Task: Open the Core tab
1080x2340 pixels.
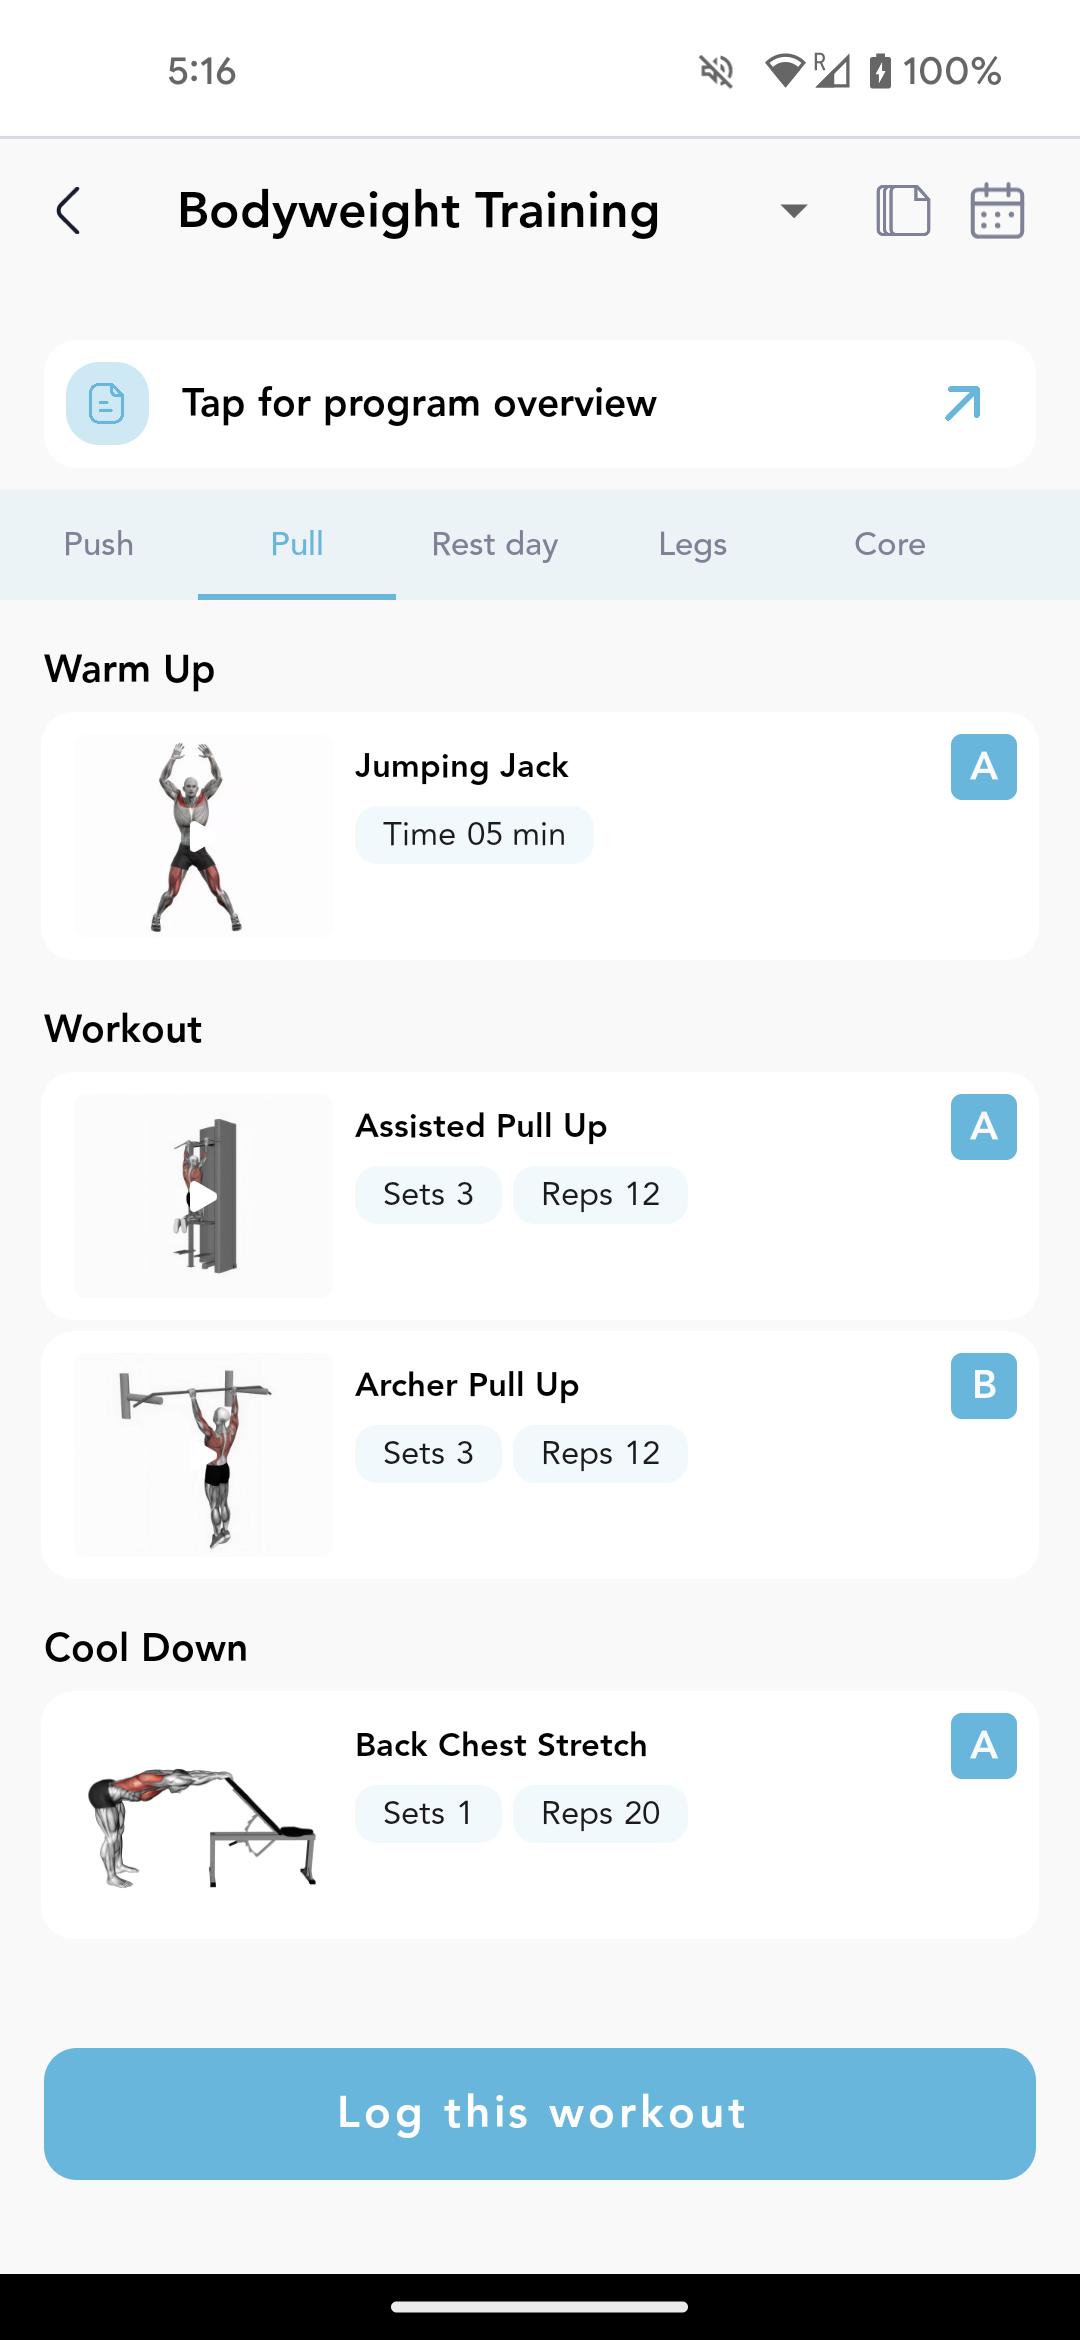Action: coord(890,544)
